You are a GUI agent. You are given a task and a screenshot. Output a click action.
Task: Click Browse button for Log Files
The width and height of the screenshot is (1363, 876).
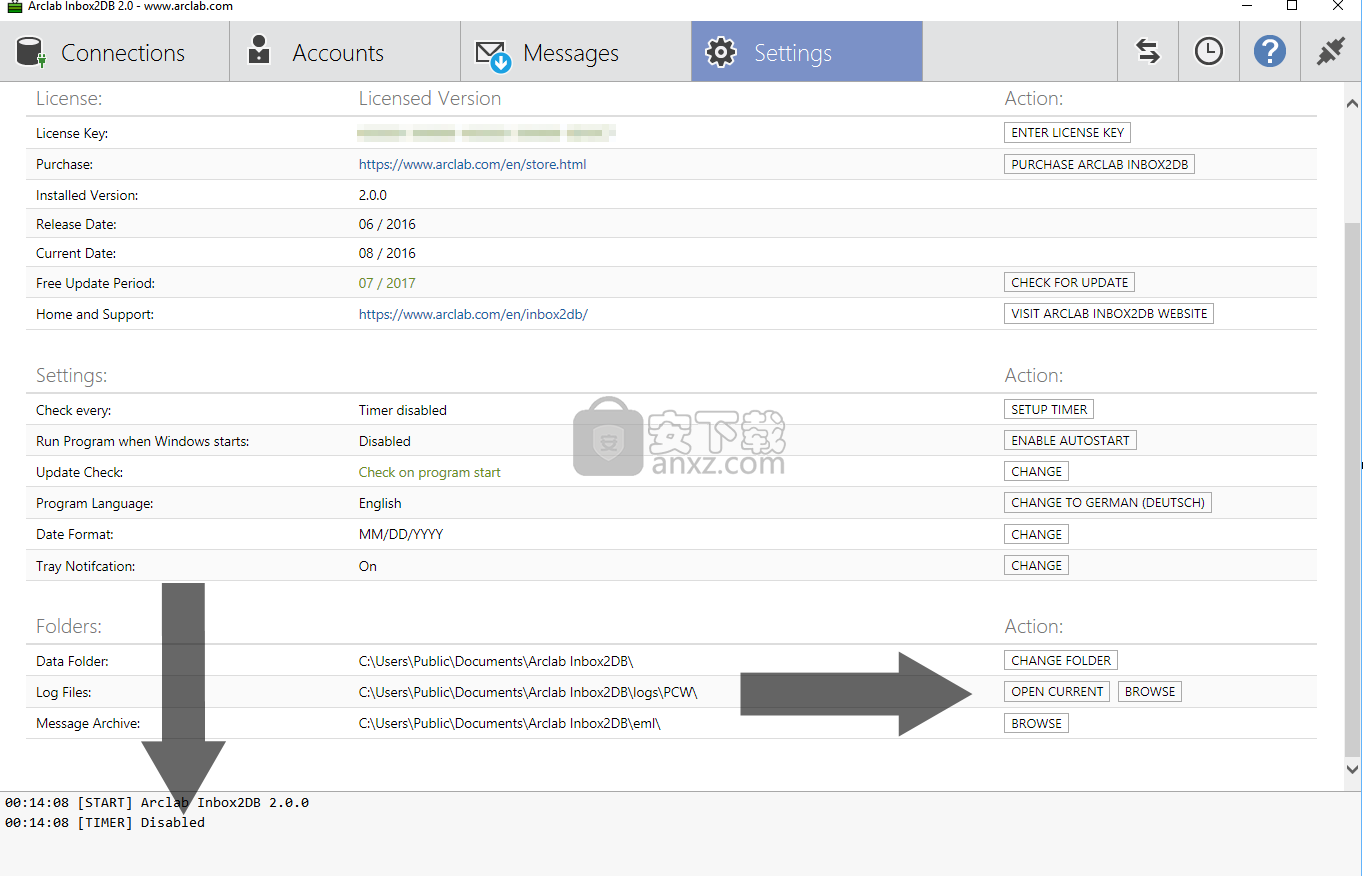(1150, 691)
